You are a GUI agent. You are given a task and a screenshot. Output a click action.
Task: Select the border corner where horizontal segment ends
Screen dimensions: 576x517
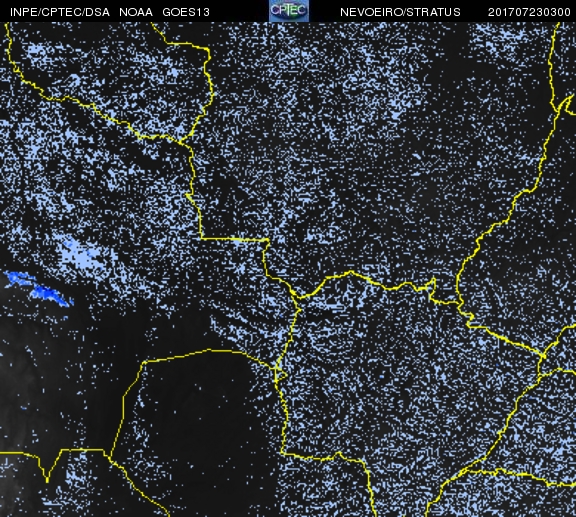click(x=267, y=240)
